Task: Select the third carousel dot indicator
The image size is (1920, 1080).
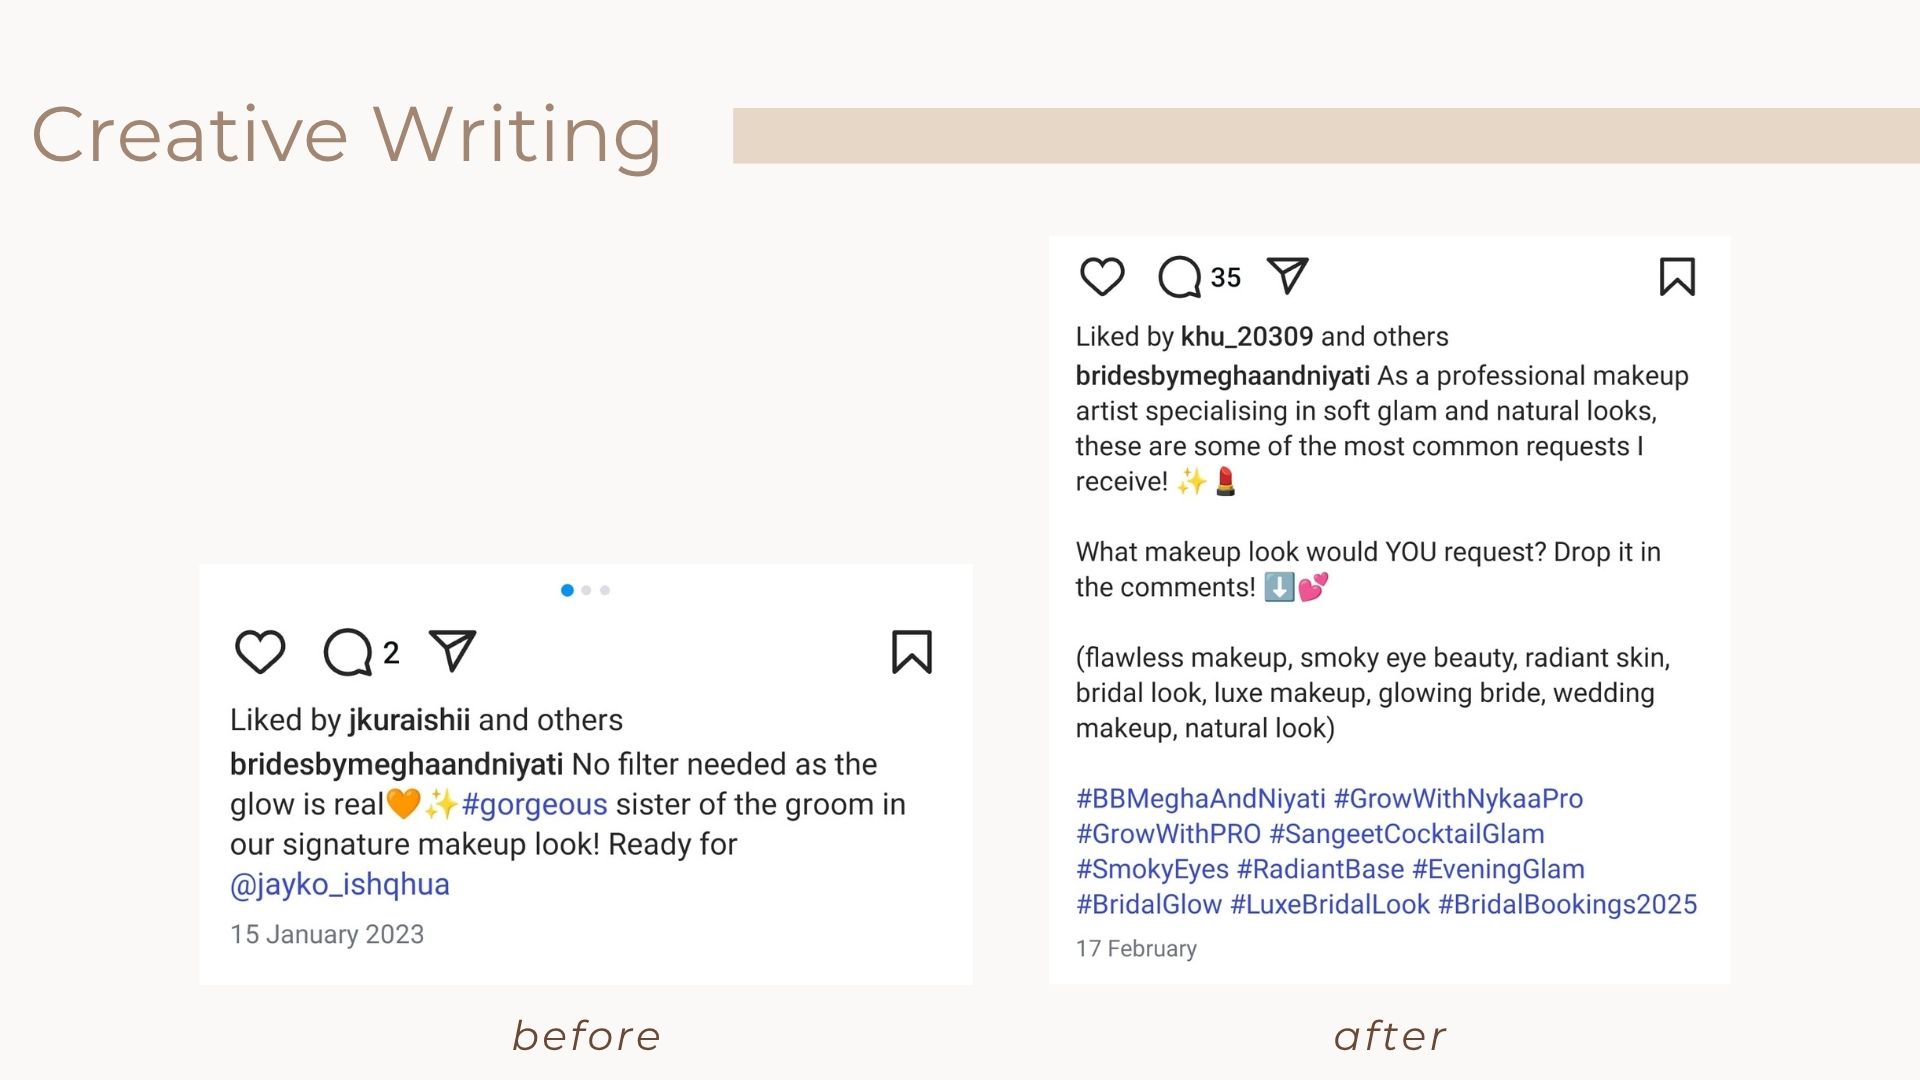Action: [605, 590]
